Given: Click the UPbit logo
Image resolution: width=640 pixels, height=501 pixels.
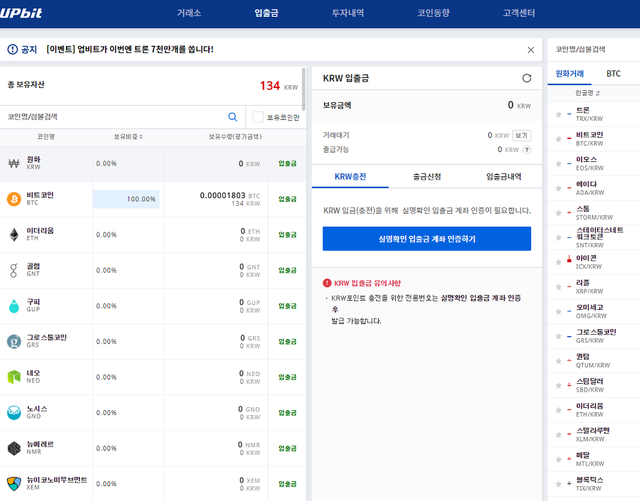Looking at the screenshot, I should pos(20,13).
